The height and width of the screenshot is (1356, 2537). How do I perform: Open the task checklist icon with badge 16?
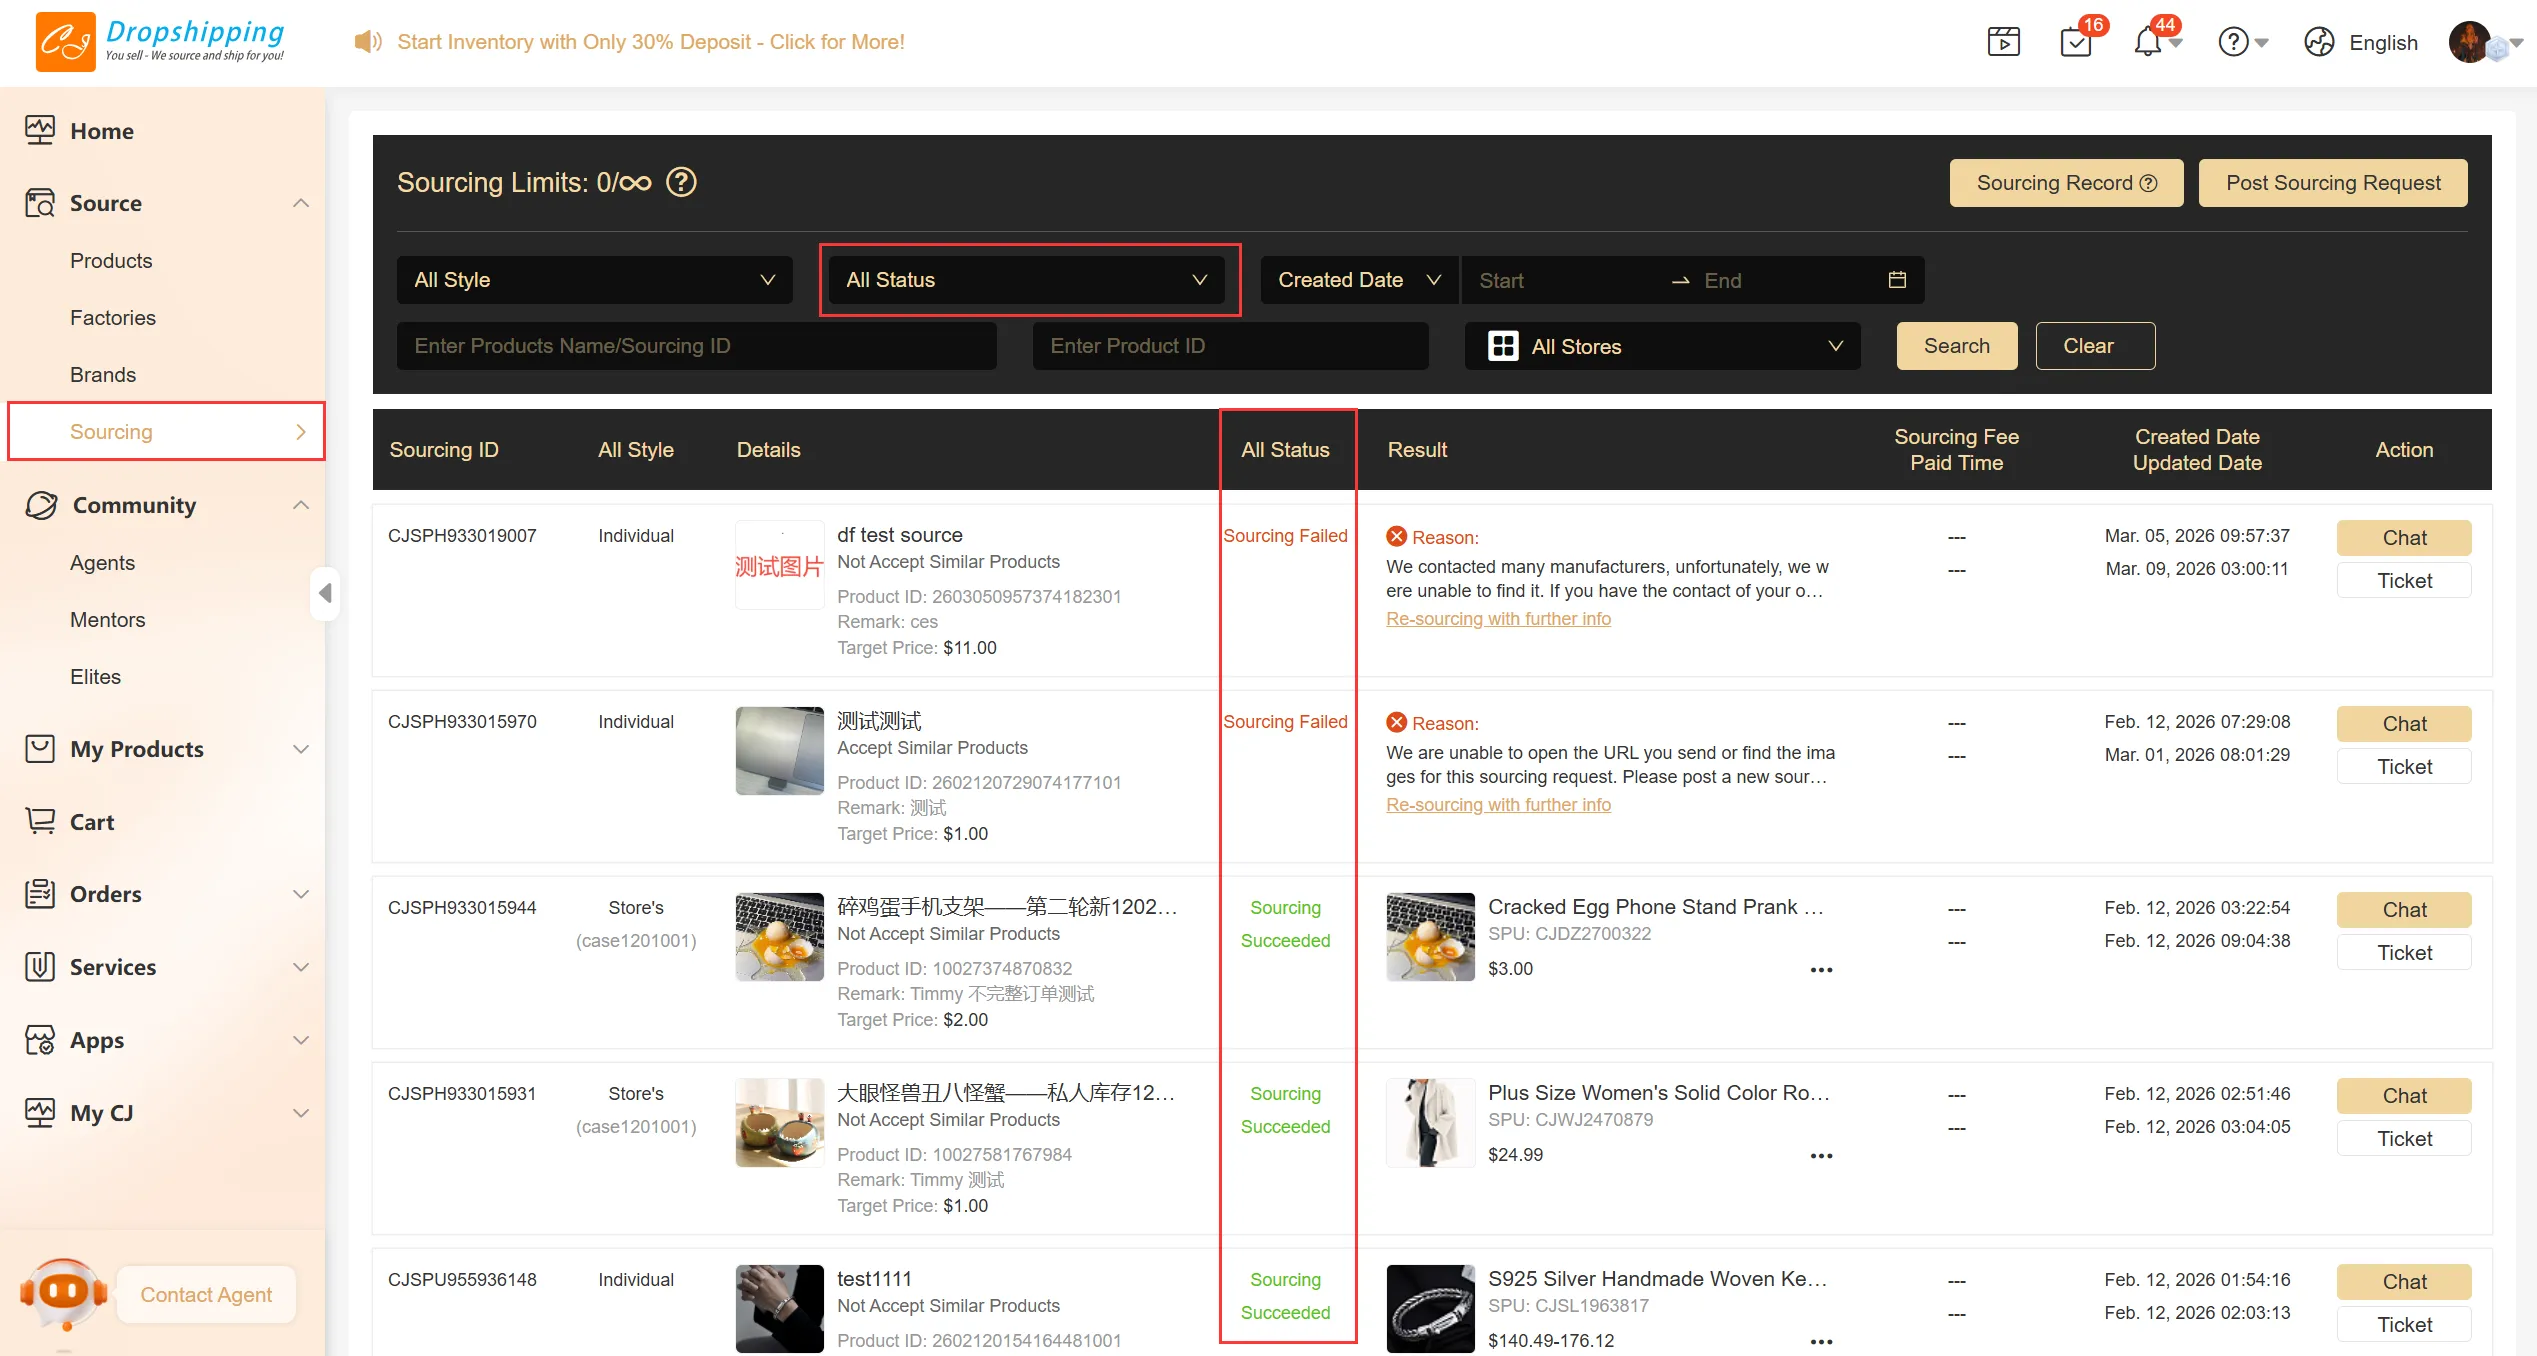point(2076,42)
